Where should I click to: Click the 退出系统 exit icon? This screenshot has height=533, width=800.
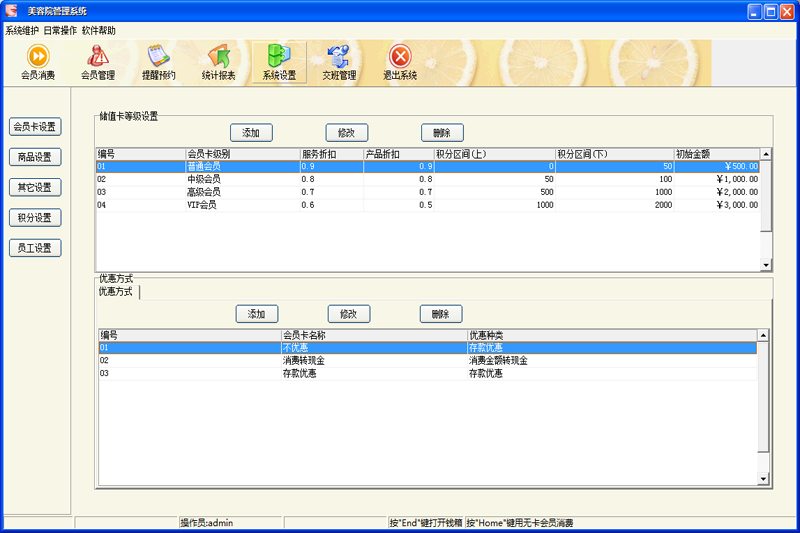(x=400, y=63)
